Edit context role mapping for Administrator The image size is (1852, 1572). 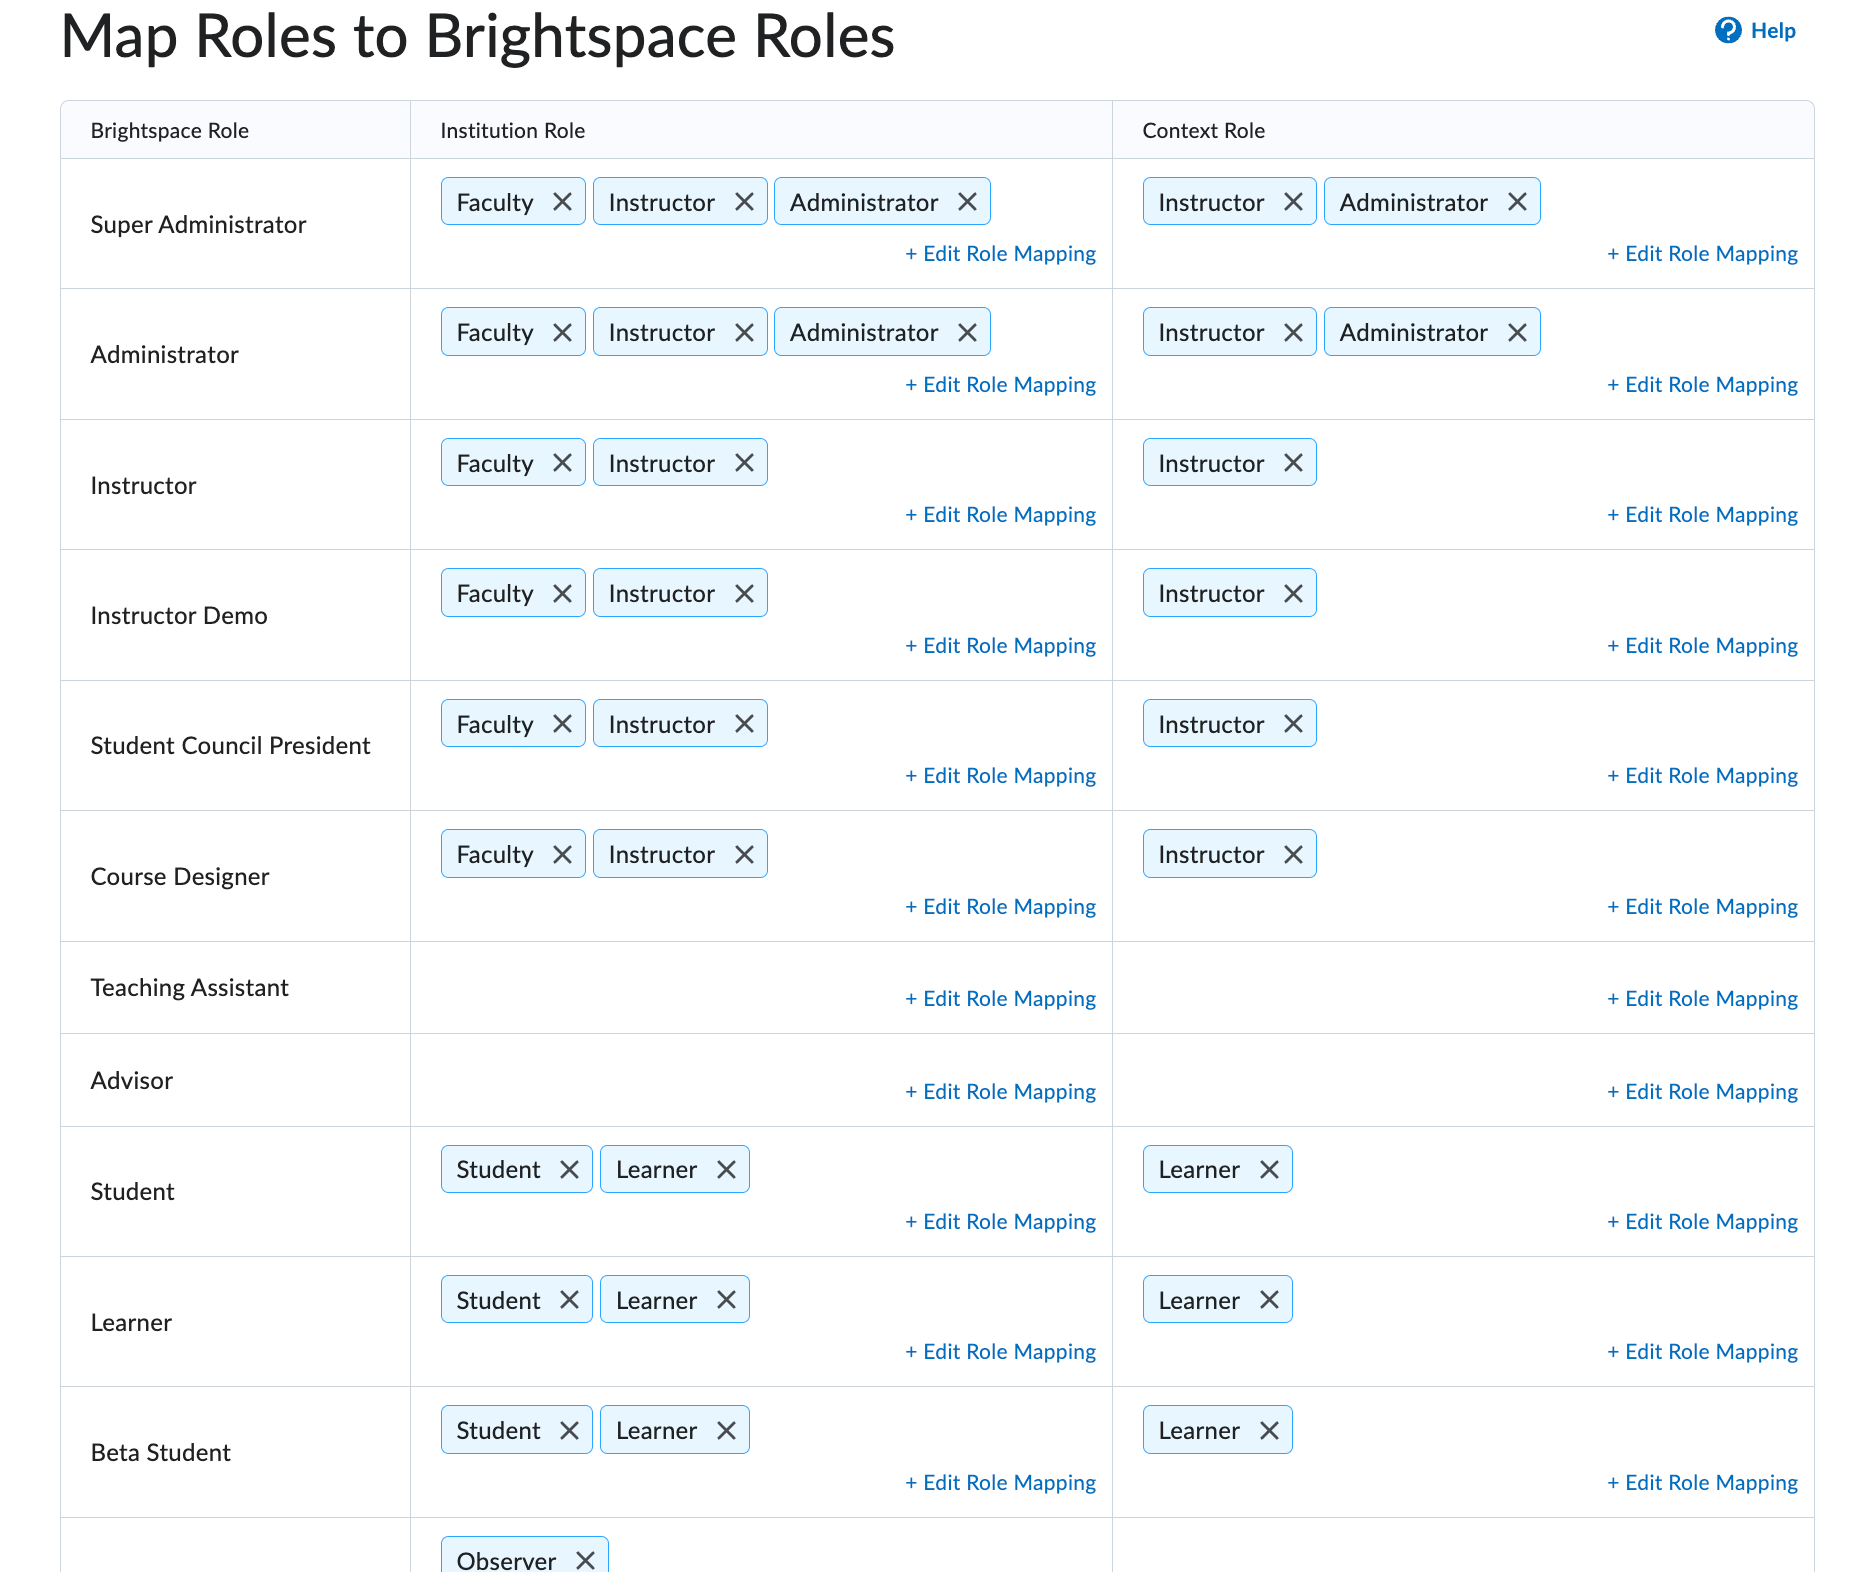tap(1702, 385)
